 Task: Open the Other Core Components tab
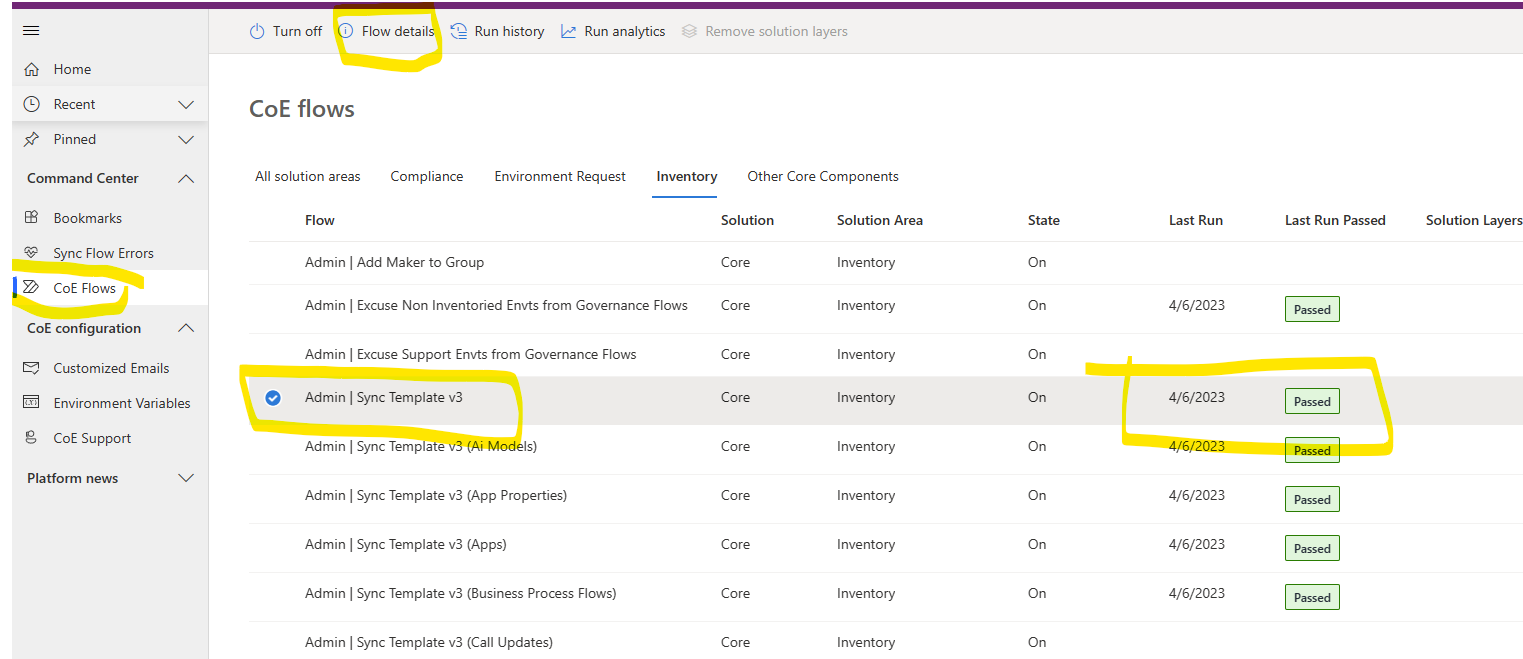coord(822,176)
